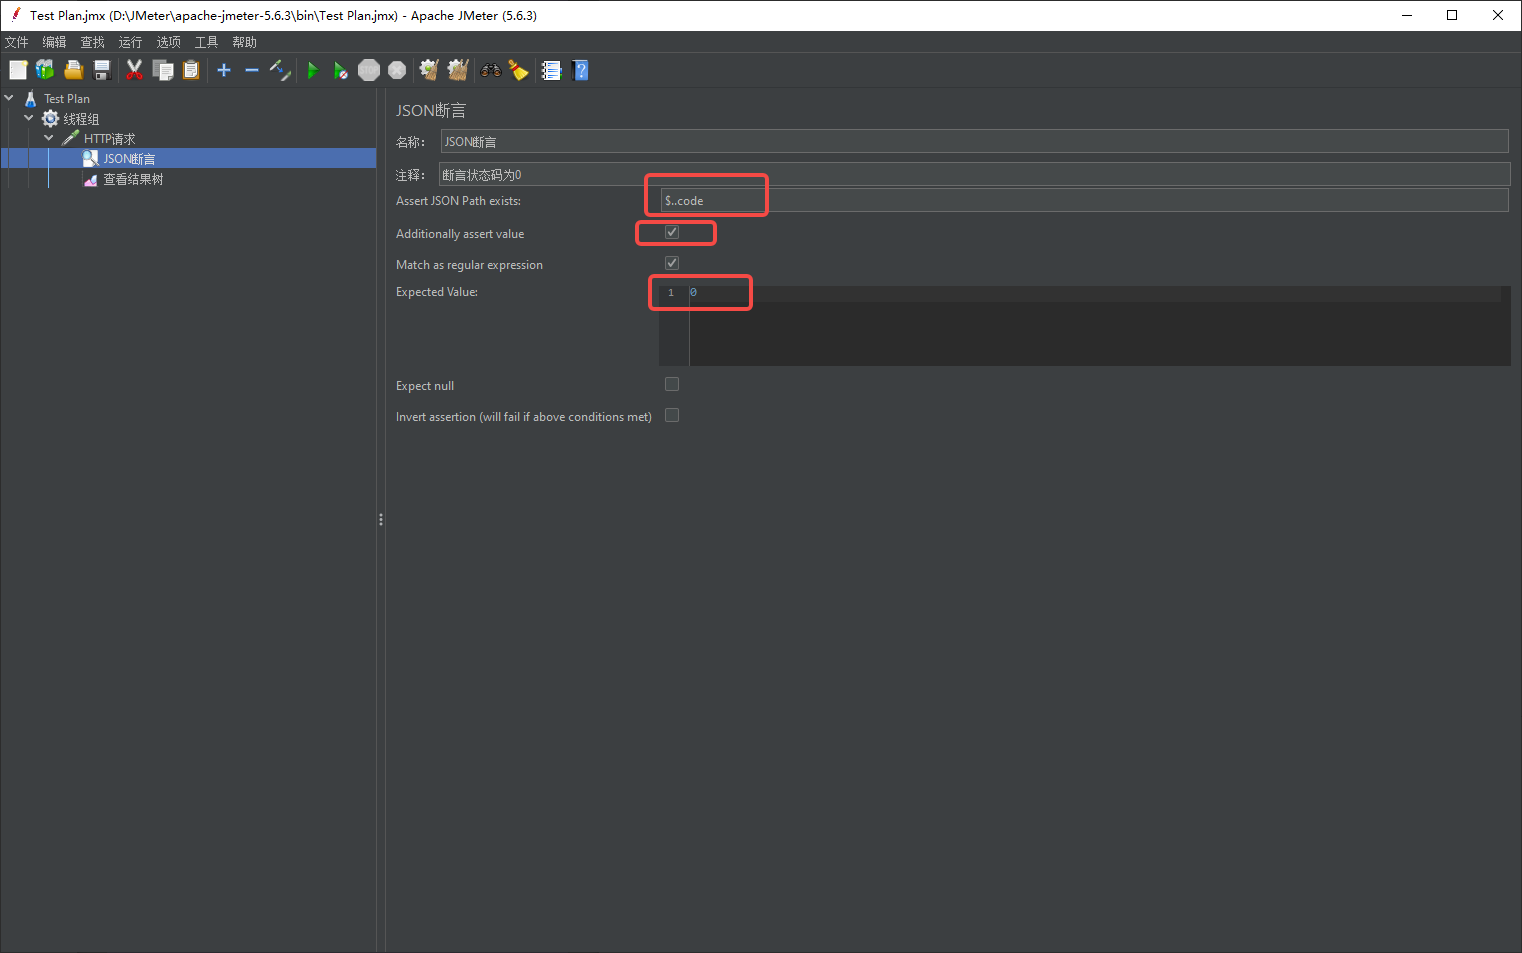This screenshot has width=1522, height=953.
Task: Select the Test Plan tree row label
Action: click(x=66, y=99)
